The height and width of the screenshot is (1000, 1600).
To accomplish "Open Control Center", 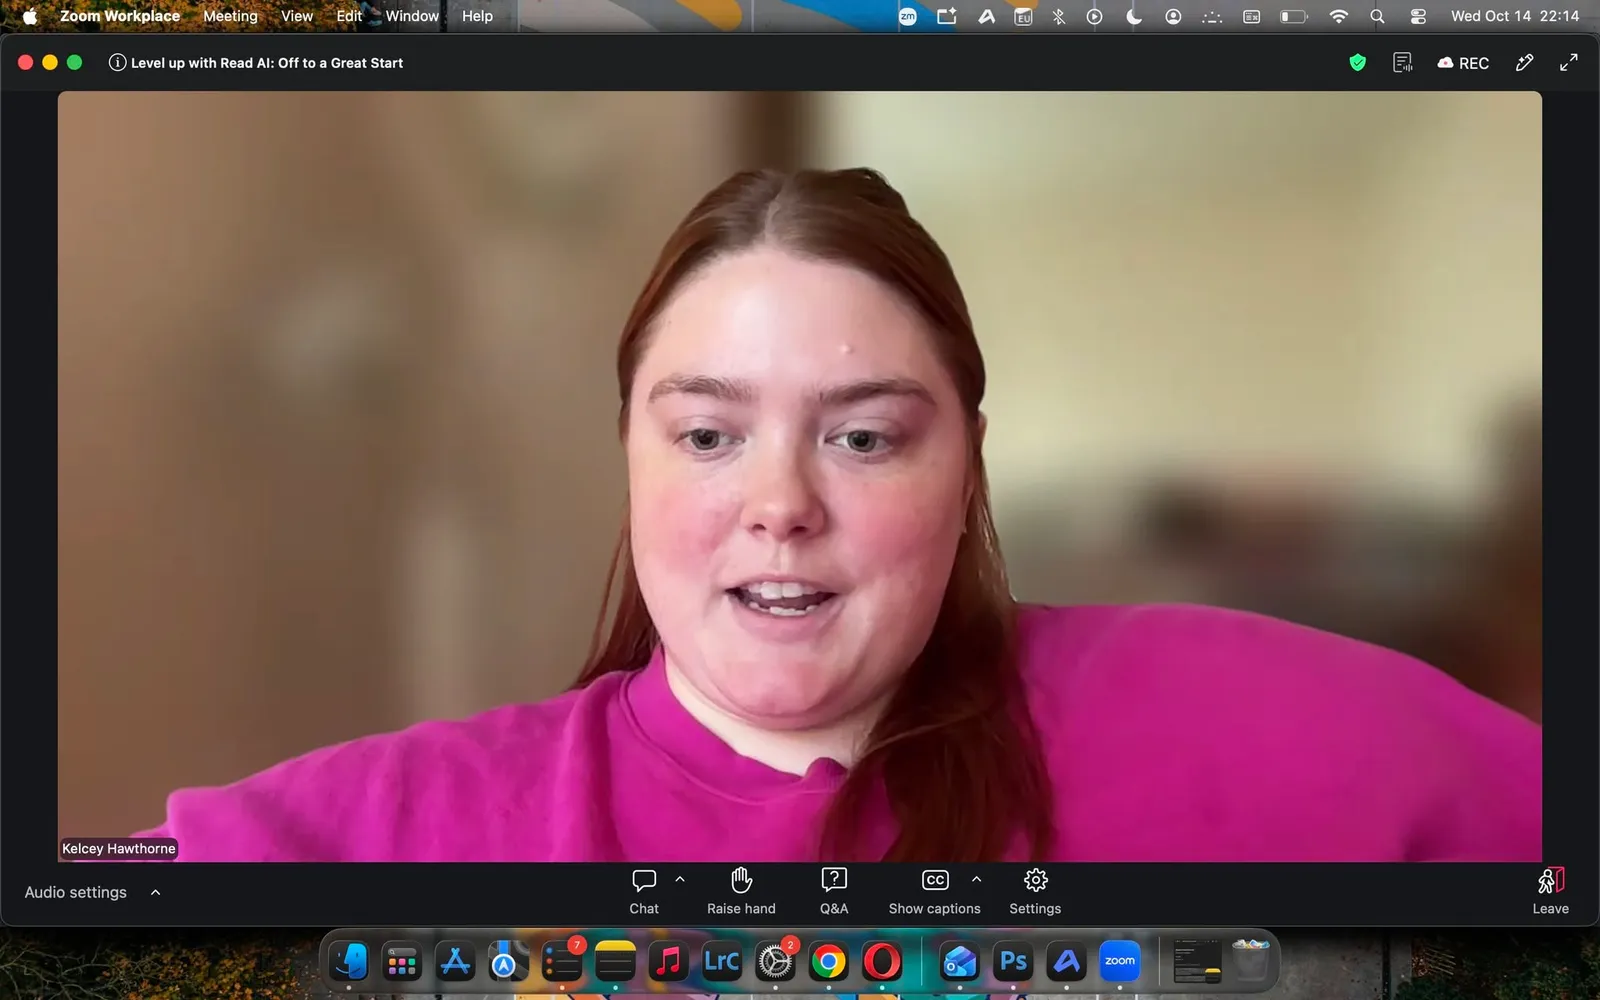I will (x=1418, y=16).
